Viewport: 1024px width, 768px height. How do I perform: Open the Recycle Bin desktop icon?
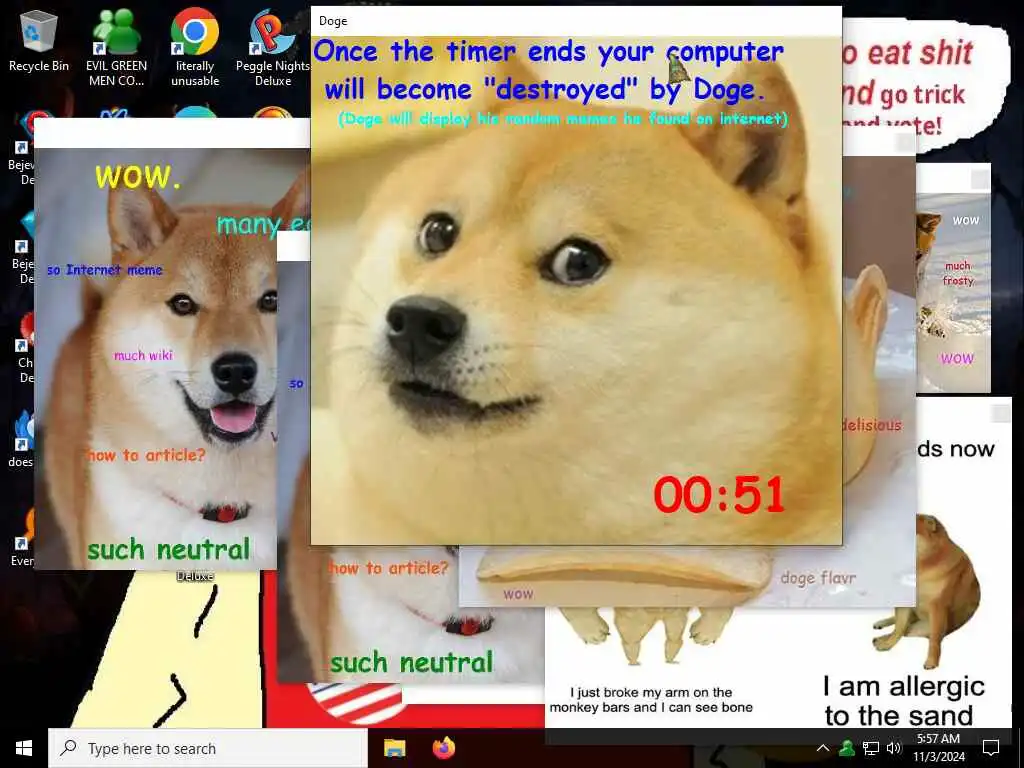[39, 40]
